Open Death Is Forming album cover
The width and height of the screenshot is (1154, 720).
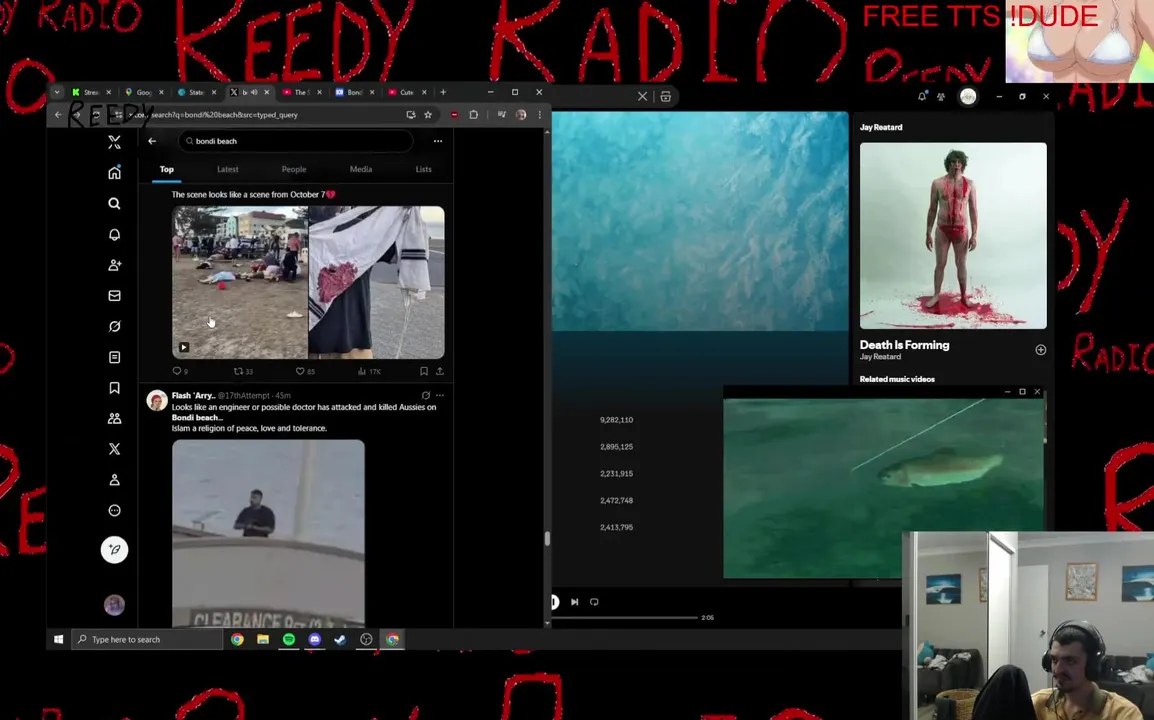[x=953, y=236]
